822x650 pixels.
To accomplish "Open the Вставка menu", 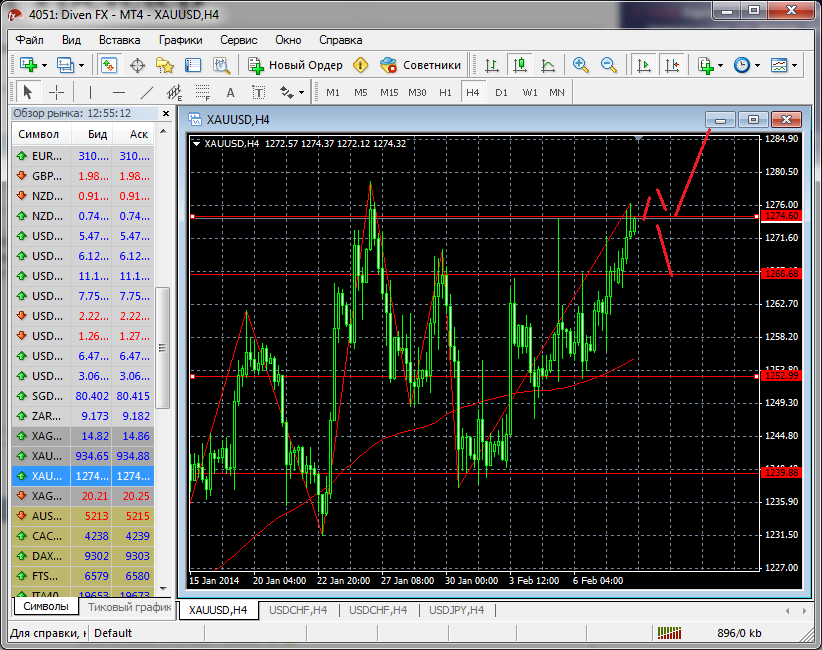I will (x=120, y=40).
